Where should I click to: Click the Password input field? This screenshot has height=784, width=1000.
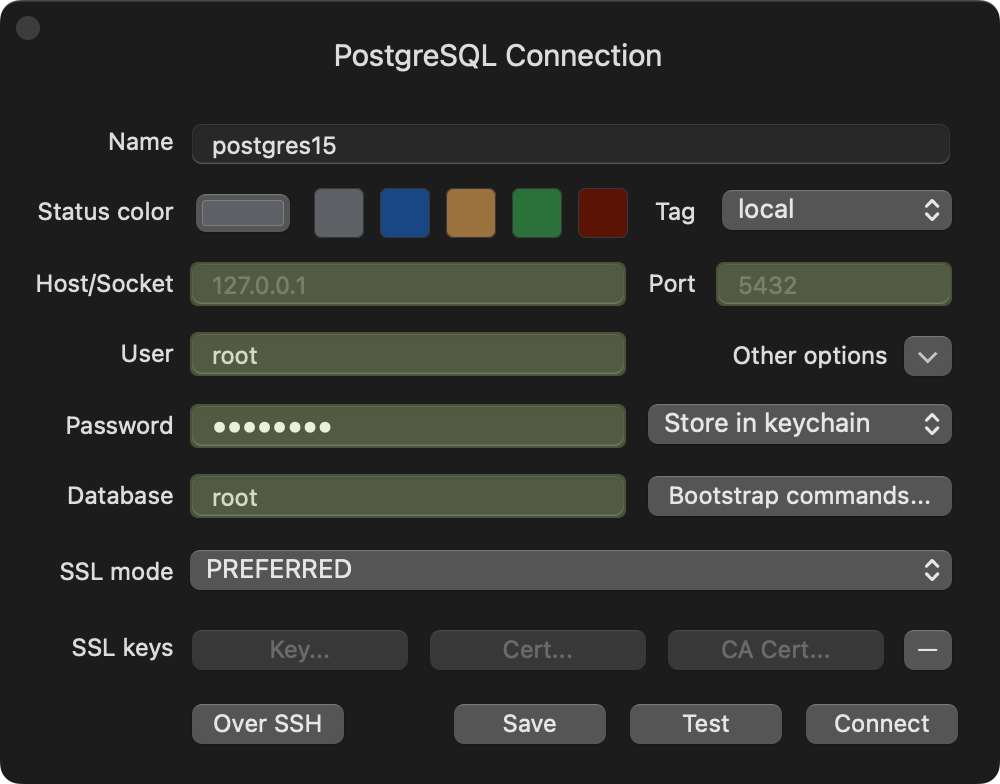[408, 426]
